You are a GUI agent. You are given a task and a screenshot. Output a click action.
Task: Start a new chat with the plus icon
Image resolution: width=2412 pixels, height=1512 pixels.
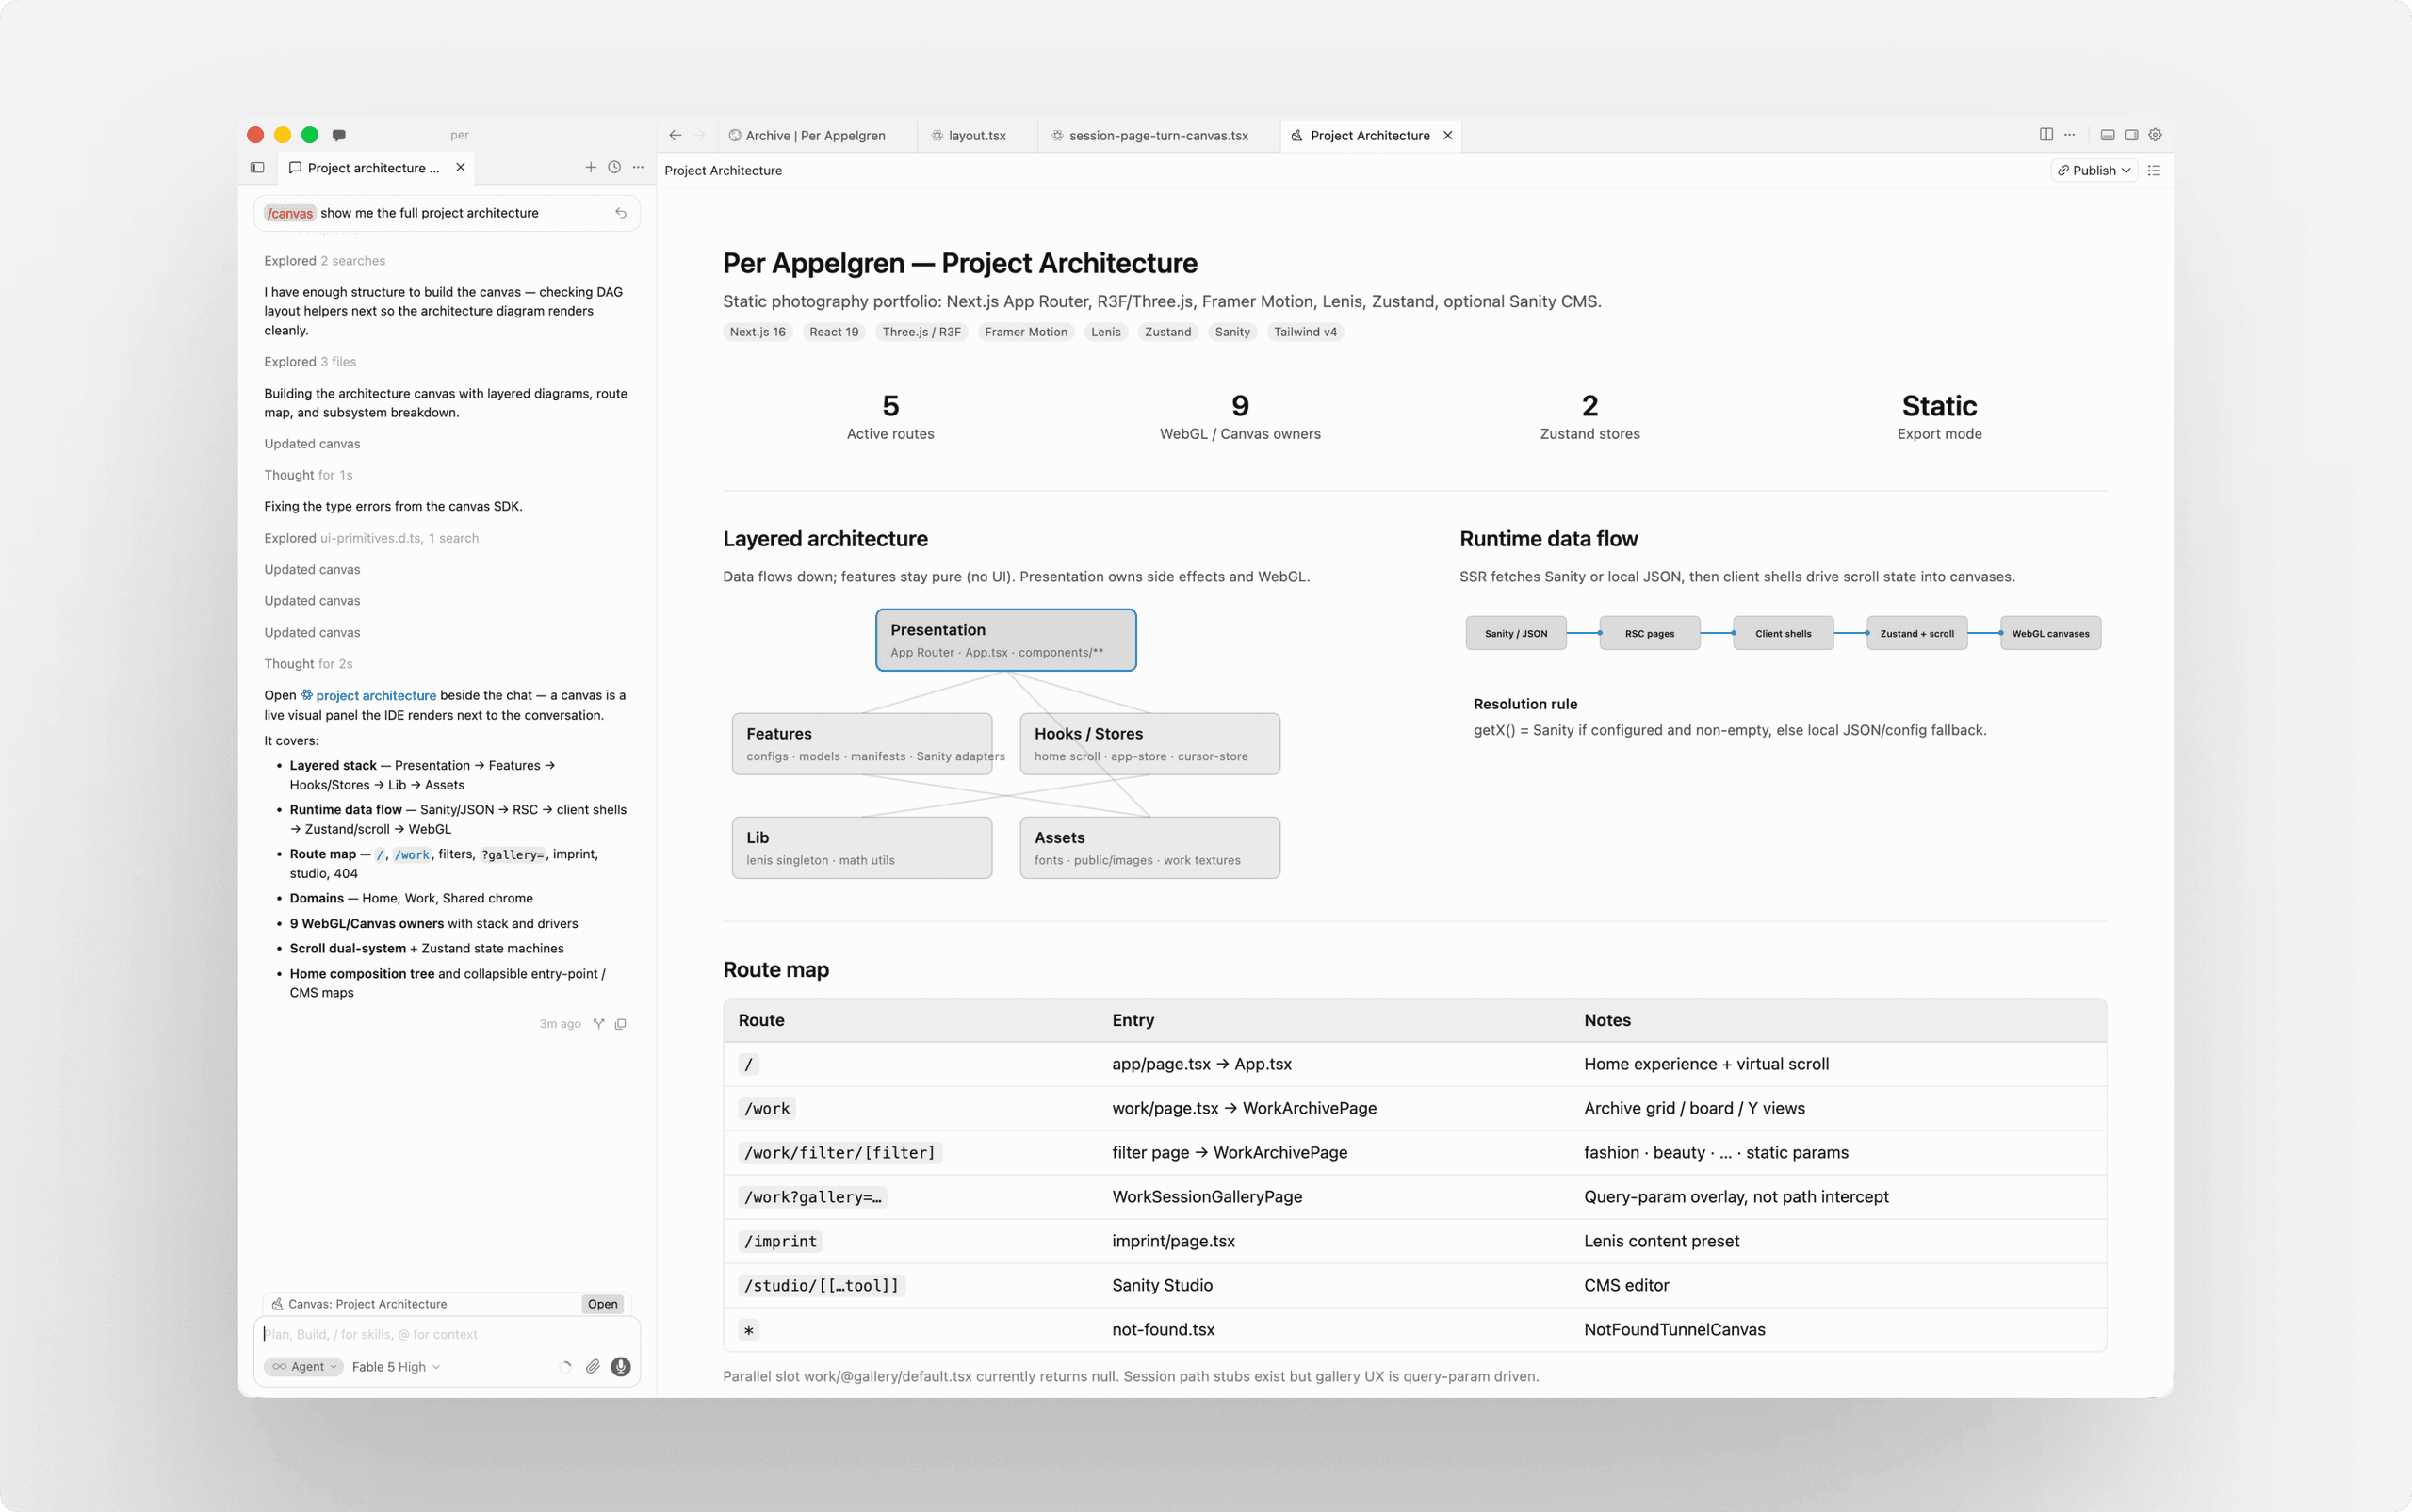591,168
